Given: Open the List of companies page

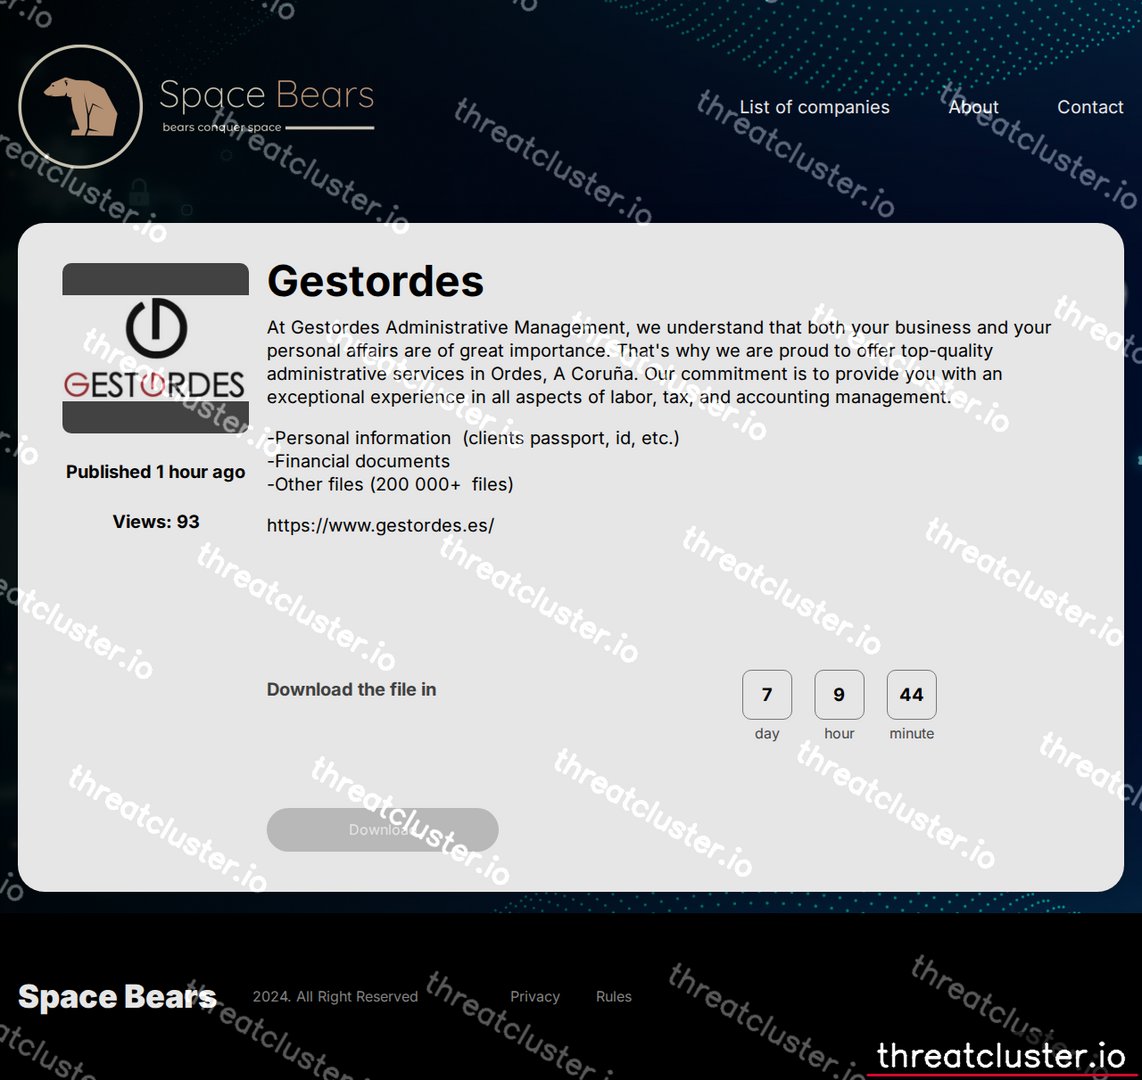Looking at the screenshot, I should click(x=814, y=107).
